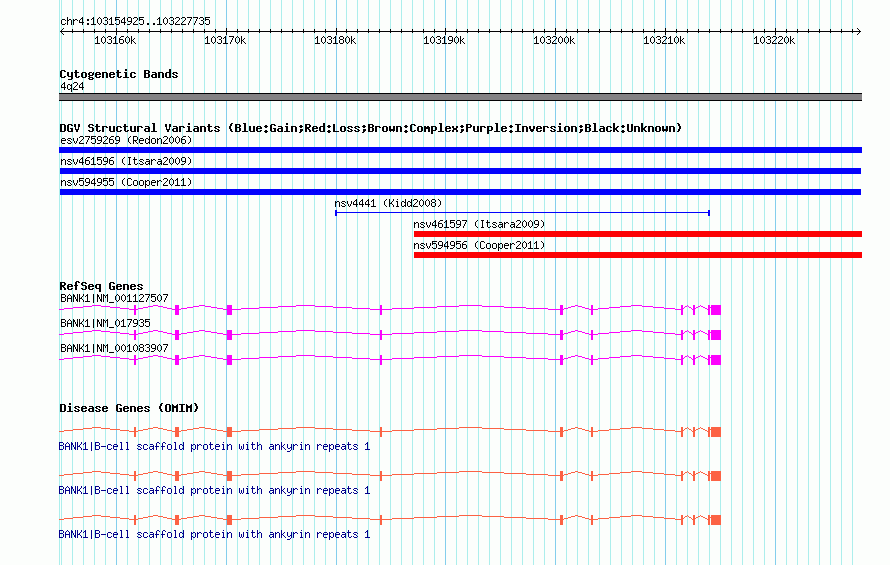890x565 pixels.
Task: Click the 103180k ruler label
Action: (x=335, y=40)
